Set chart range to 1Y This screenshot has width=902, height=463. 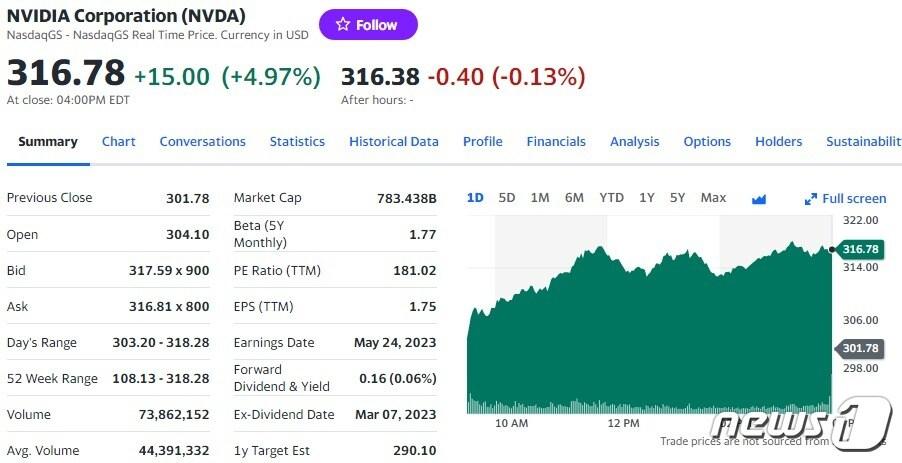tap(647, 198)
